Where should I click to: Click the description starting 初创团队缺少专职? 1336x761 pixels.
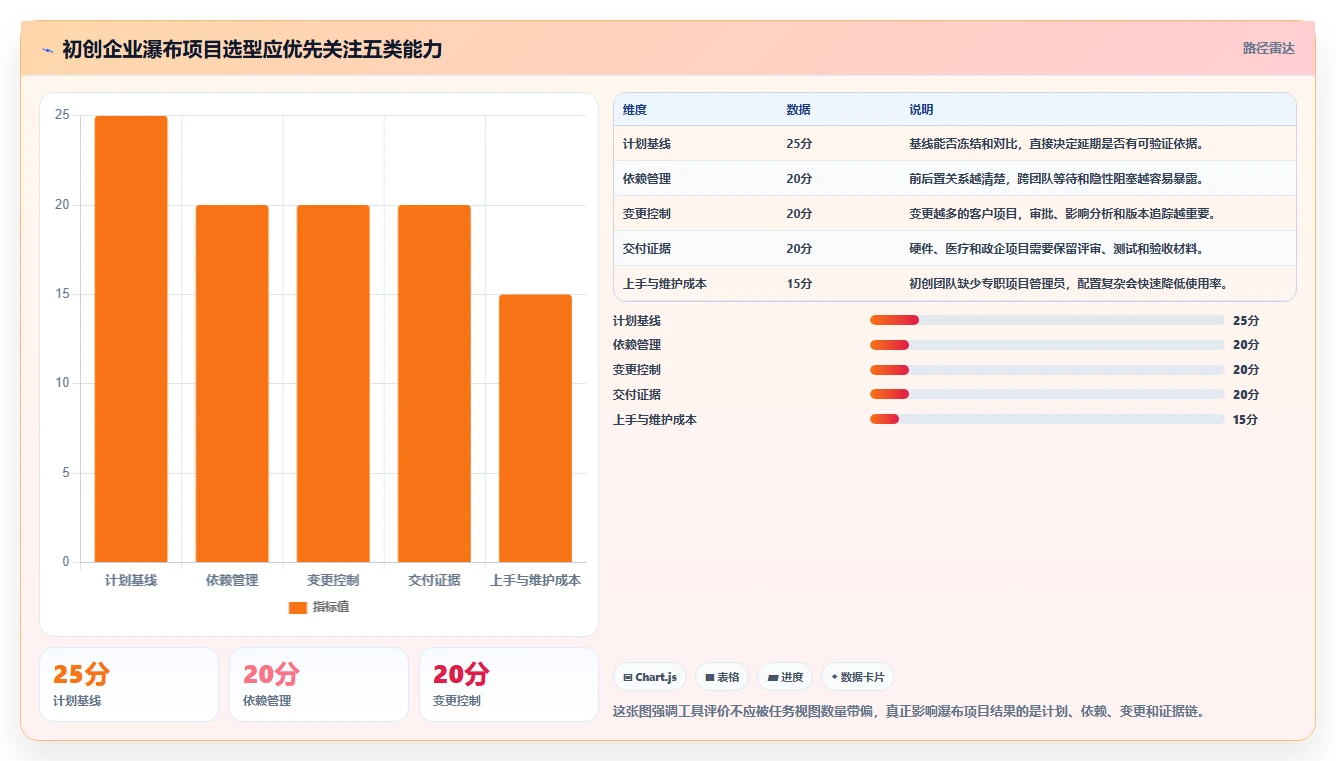[1068, 284]
